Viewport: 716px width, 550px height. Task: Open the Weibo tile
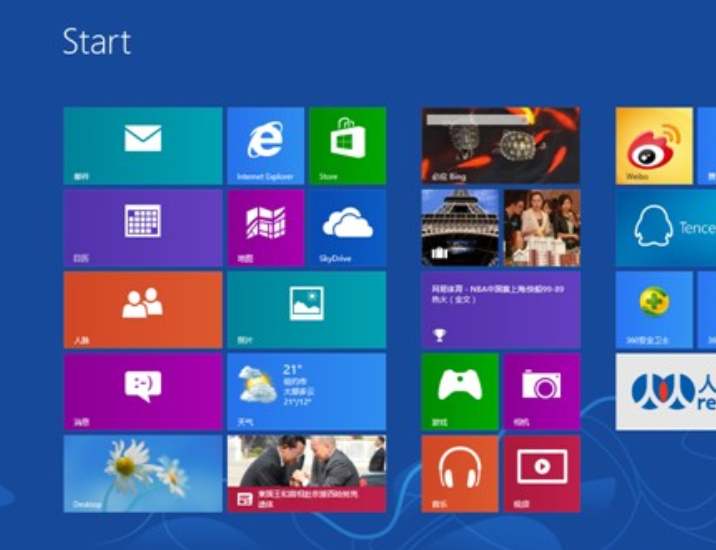click(654, 146)
